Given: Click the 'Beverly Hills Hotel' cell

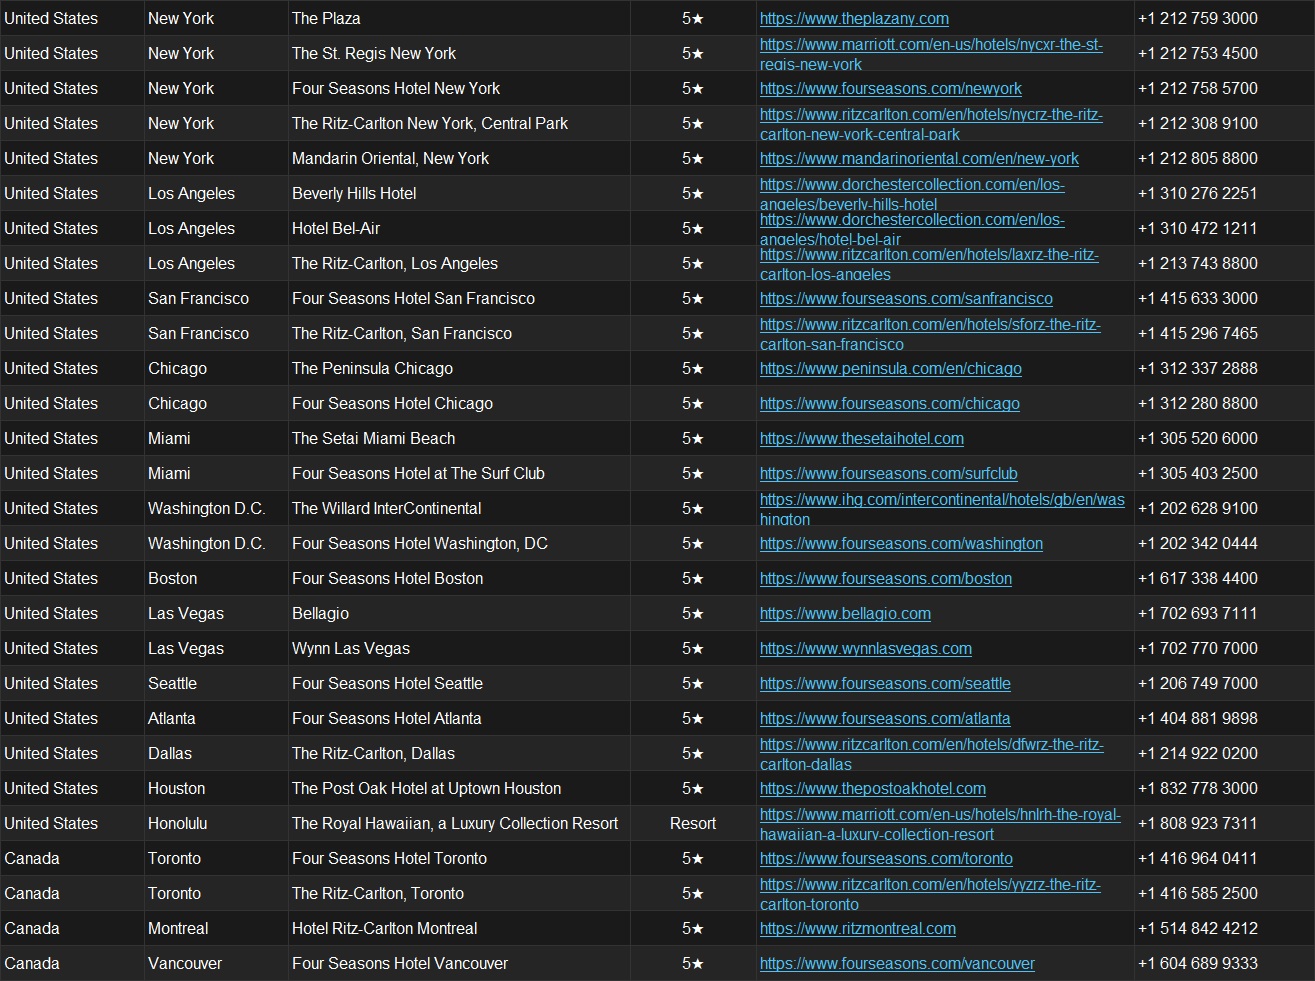Looking at the screenshot, I should click(459, 193).
